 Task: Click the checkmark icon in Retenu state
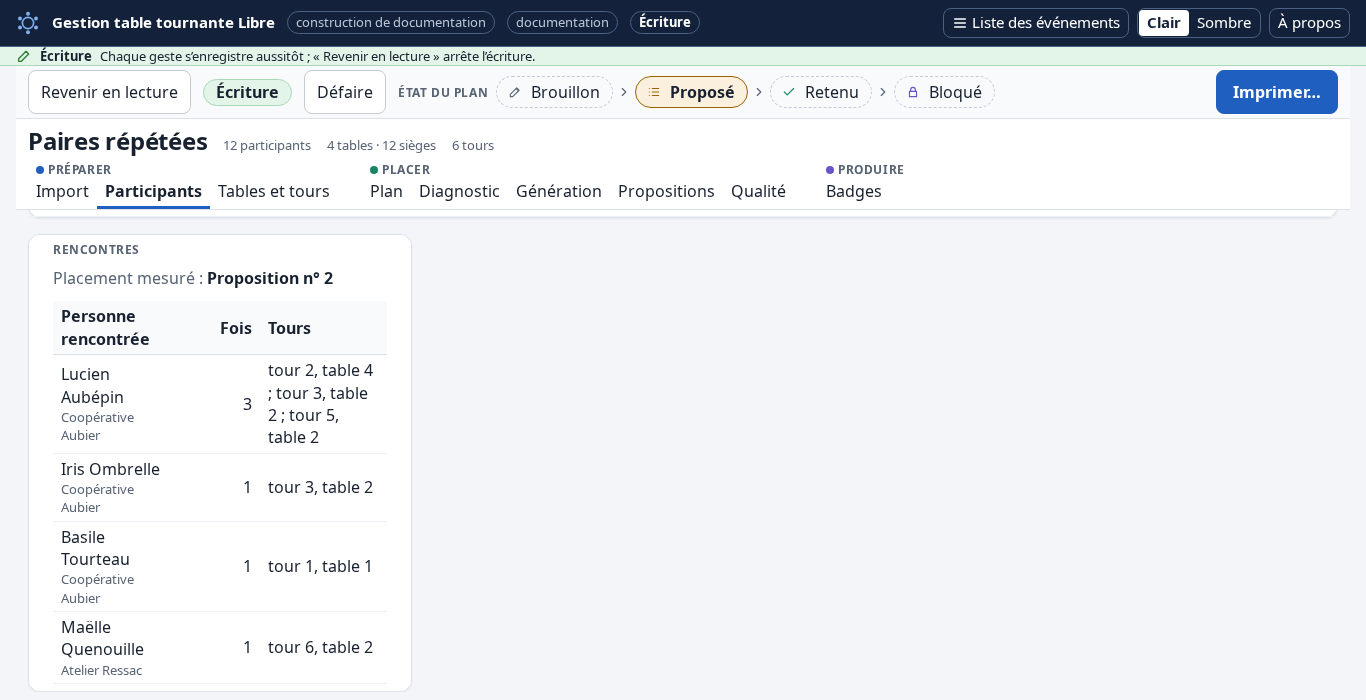click(x=789, y=92)
